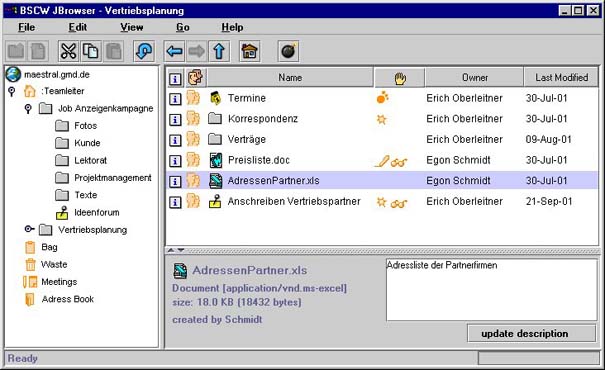Open Meetings in the tree
The height and width of the screenshot is (370, 605).
pos(59,282)
